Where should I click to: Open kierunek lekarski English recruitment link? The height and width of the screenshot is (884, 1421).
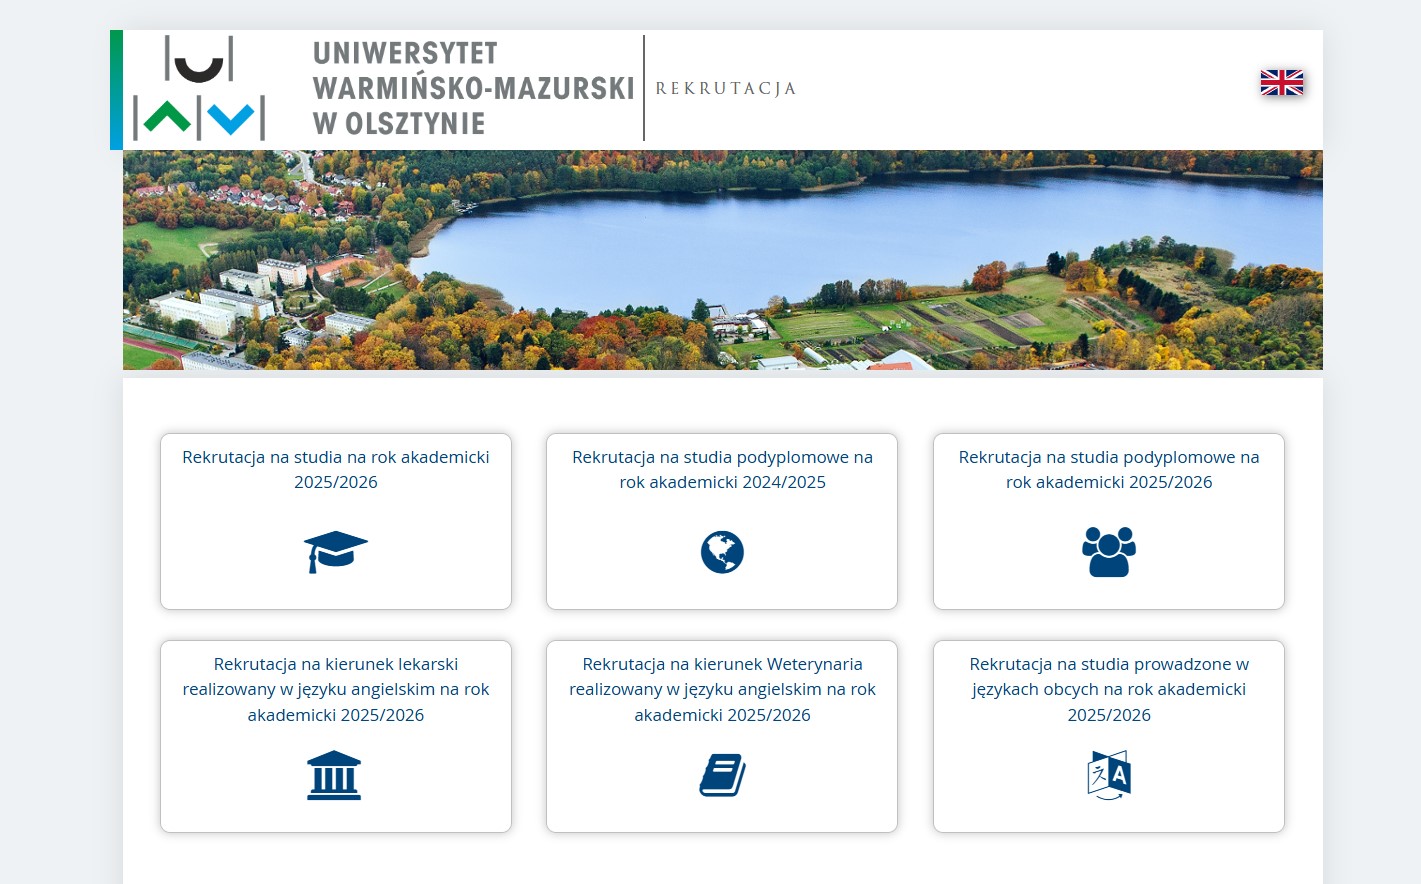(x=336, y=689)
